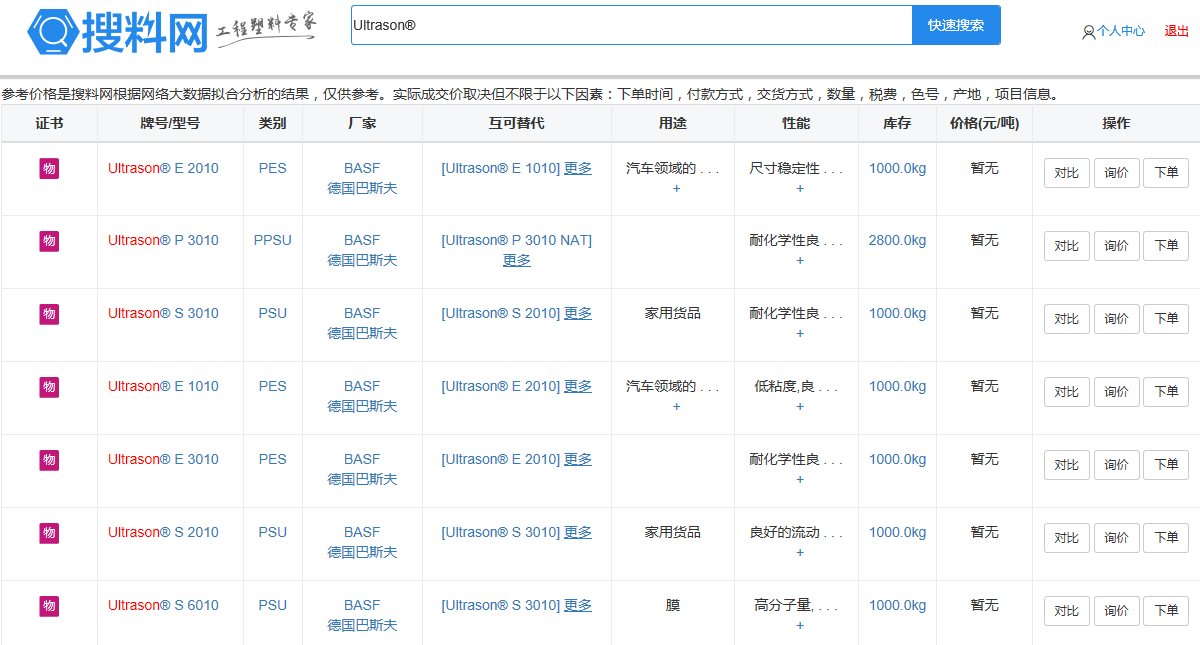Open certificate icon for Ultrason® S 6010
The image size is (1200, 645).
tap(49, 606)
